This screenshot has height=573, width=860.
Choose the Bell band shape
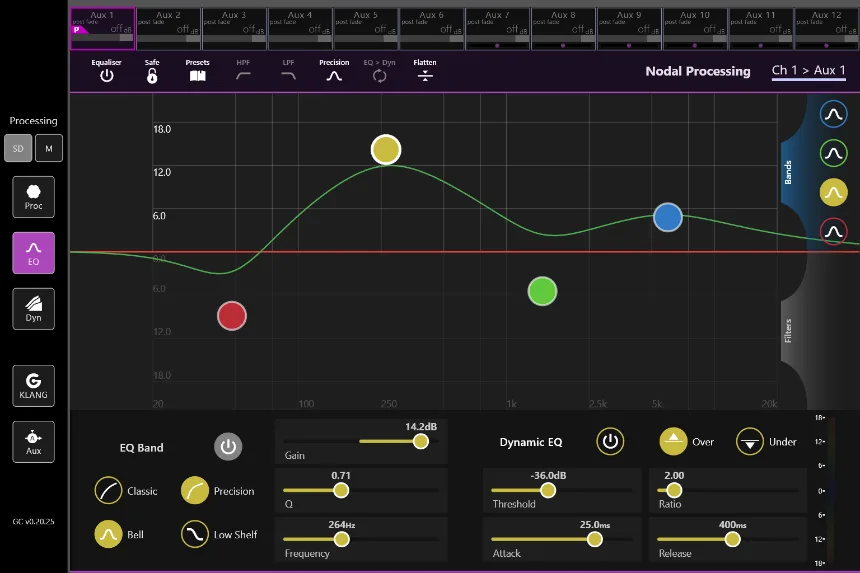(x=109, y=534)
